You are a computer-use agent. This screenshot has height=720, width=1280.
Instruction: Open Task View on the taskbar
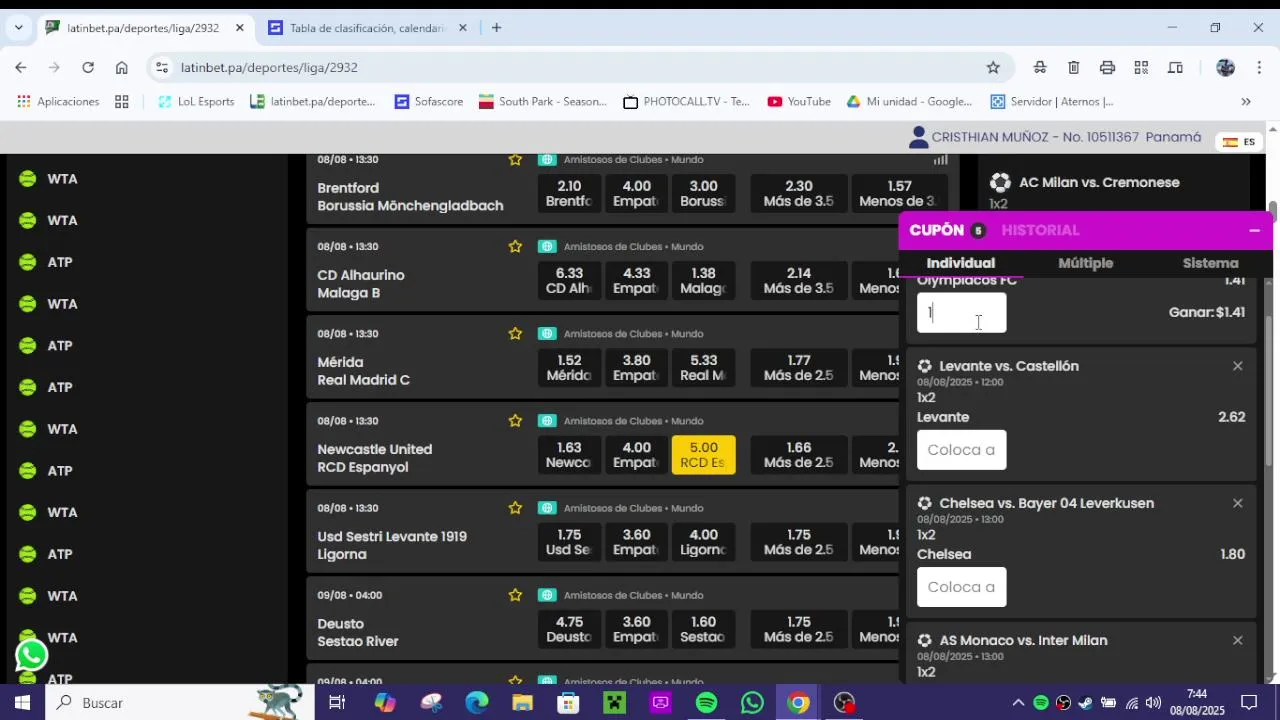click(337, 703)
